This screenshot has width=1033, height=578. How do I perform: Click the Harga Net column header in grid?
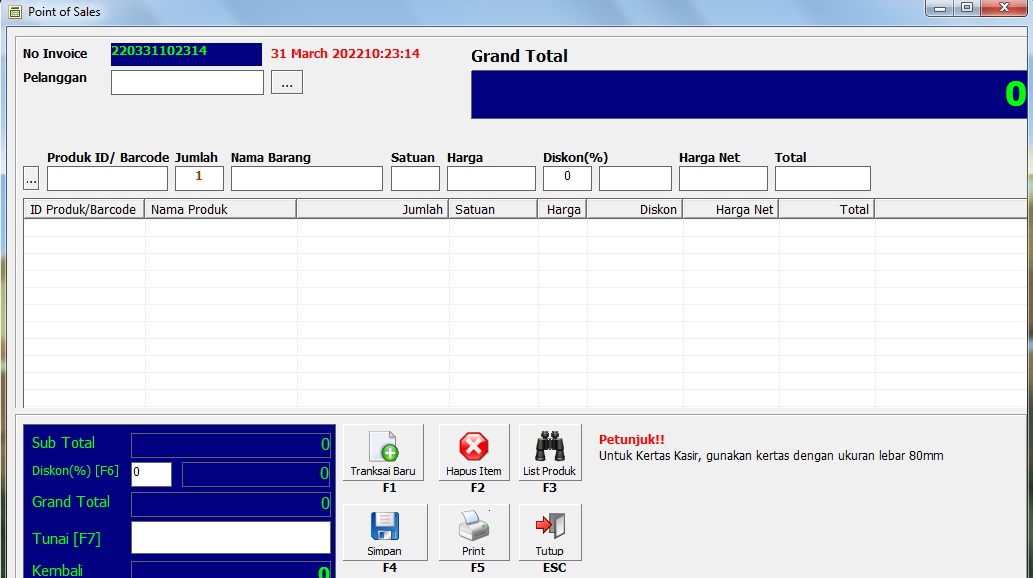(731, 210)
